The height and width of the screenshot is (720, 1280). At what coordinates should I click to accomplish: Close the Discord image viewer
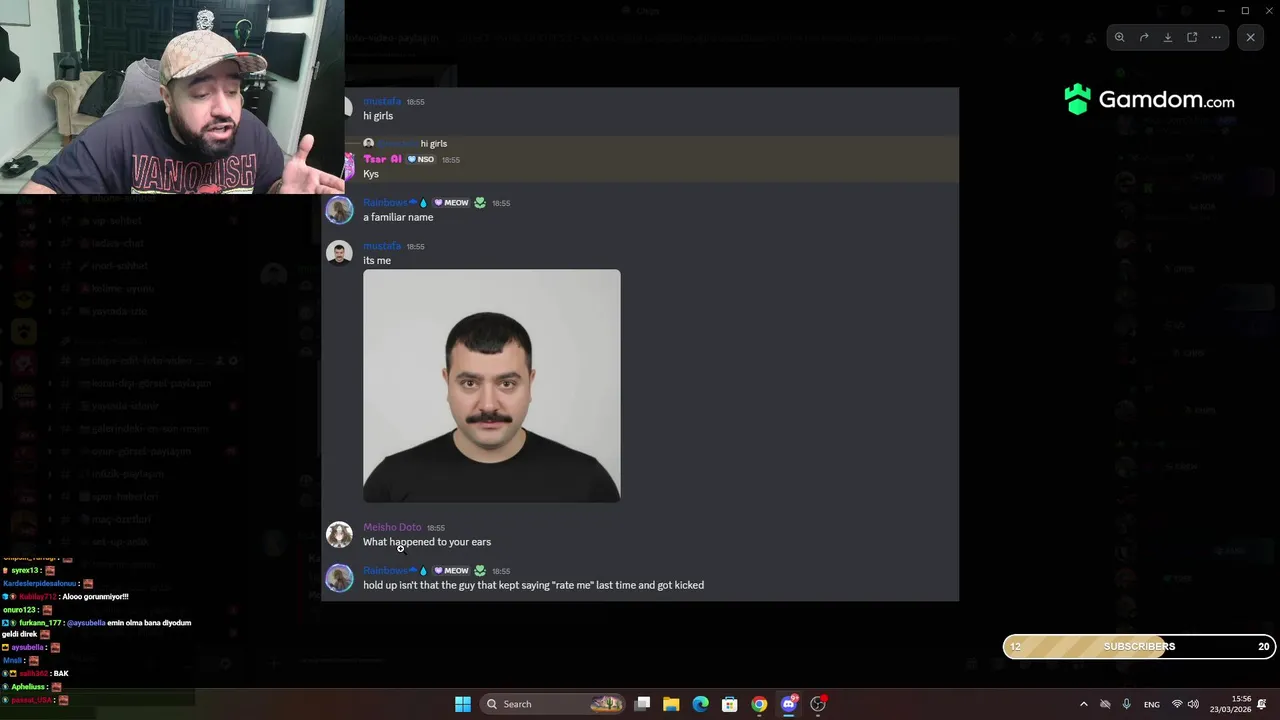click(1250, 37)
